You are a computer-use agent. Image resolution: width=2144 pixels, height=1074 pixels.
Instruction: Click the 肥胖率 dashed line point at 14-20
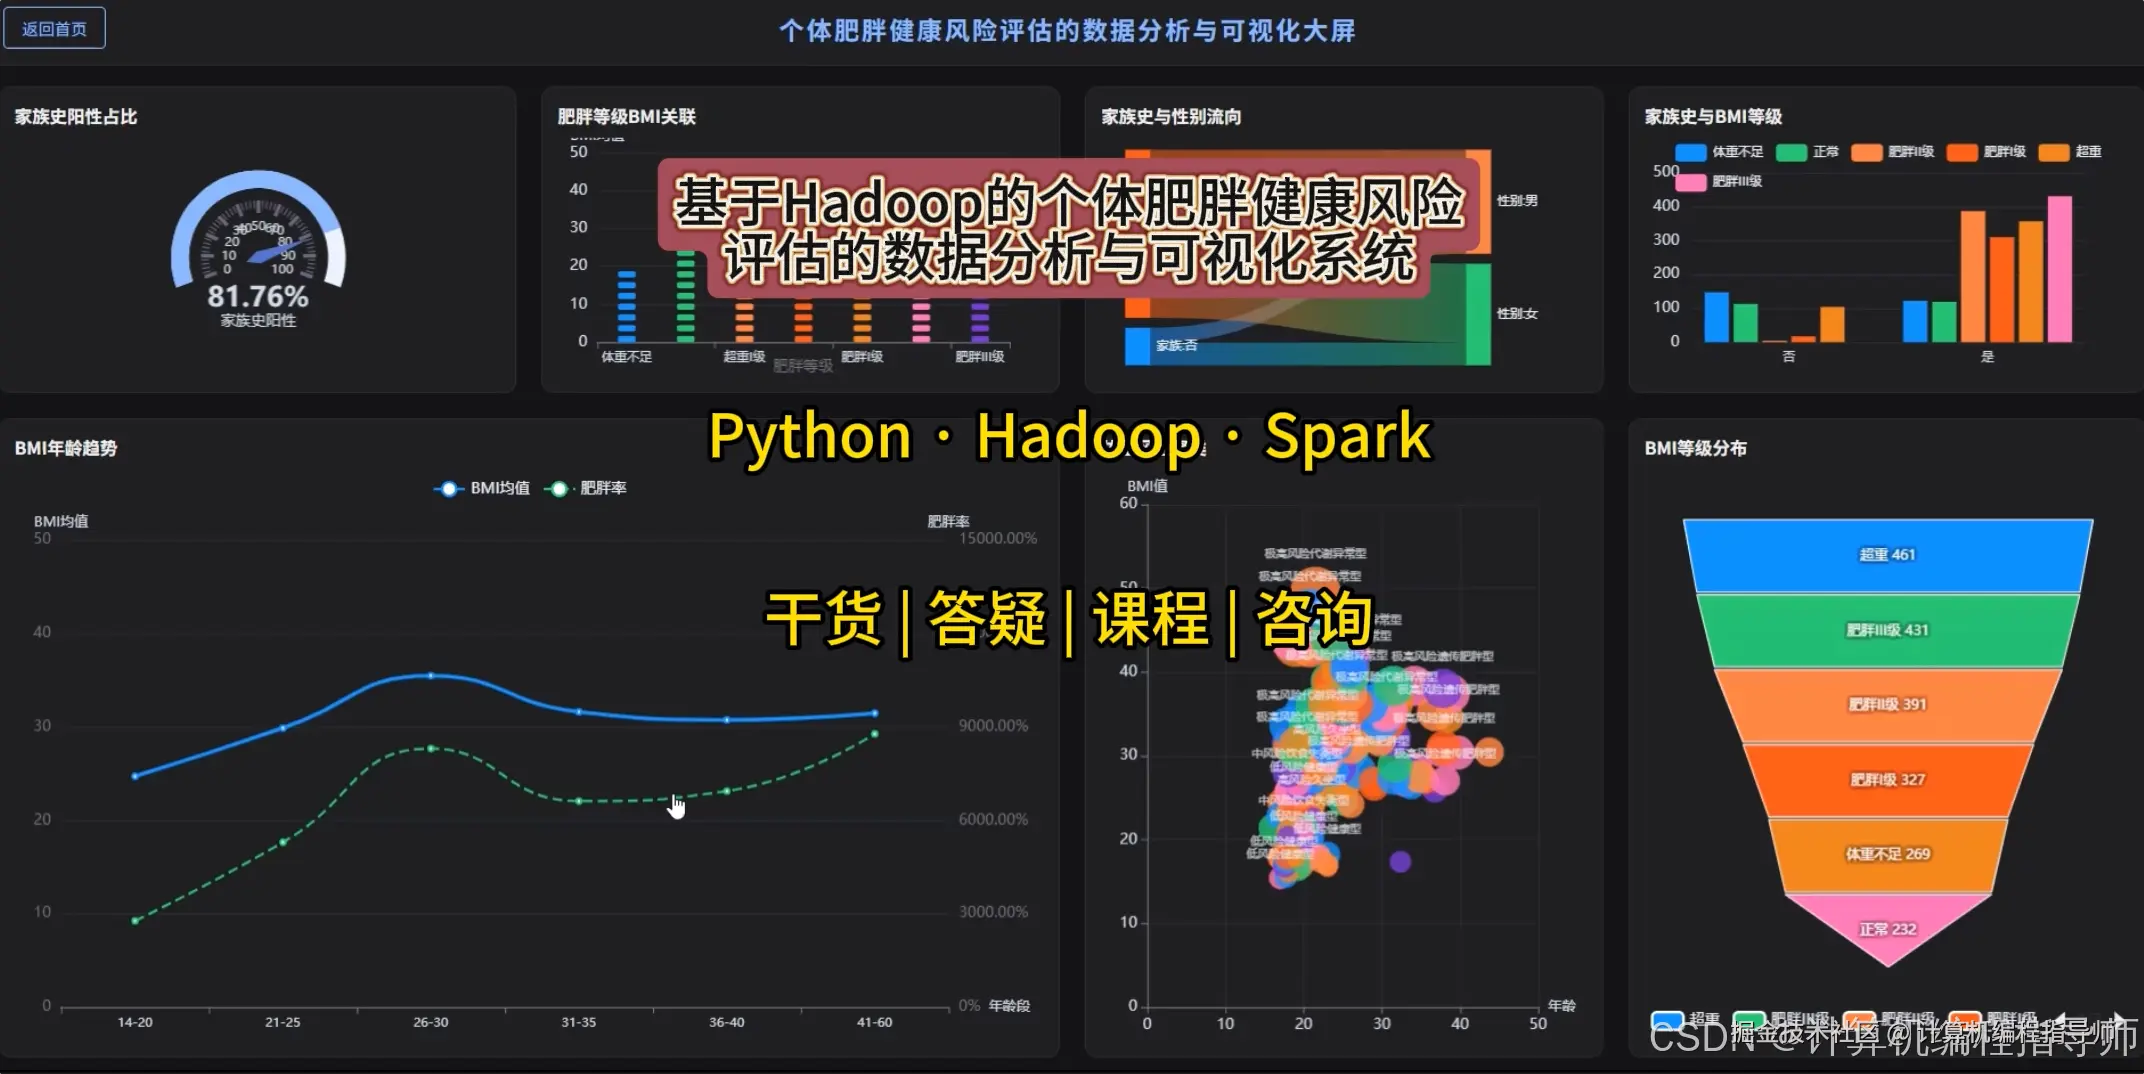(135, 920)
